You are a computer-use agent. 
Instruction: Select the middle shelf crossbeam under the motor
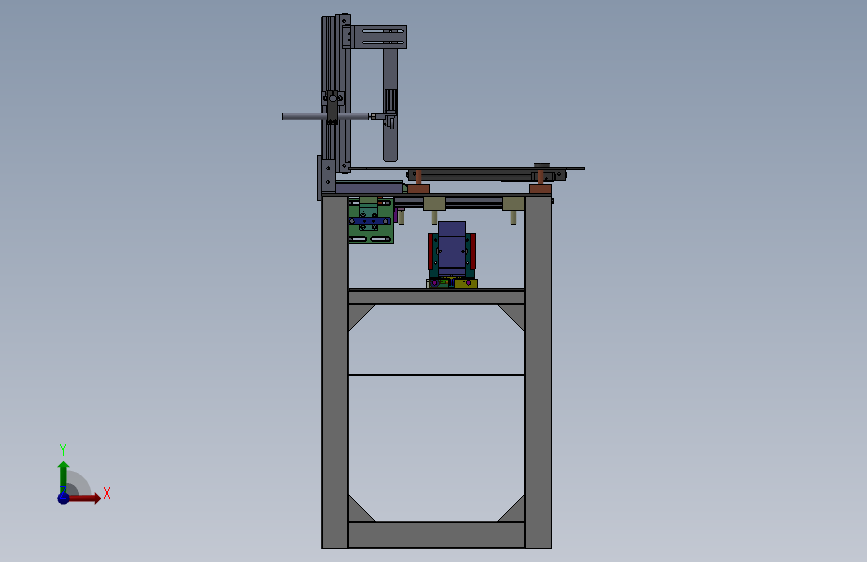pyautogui.click(x=436, y=297)
